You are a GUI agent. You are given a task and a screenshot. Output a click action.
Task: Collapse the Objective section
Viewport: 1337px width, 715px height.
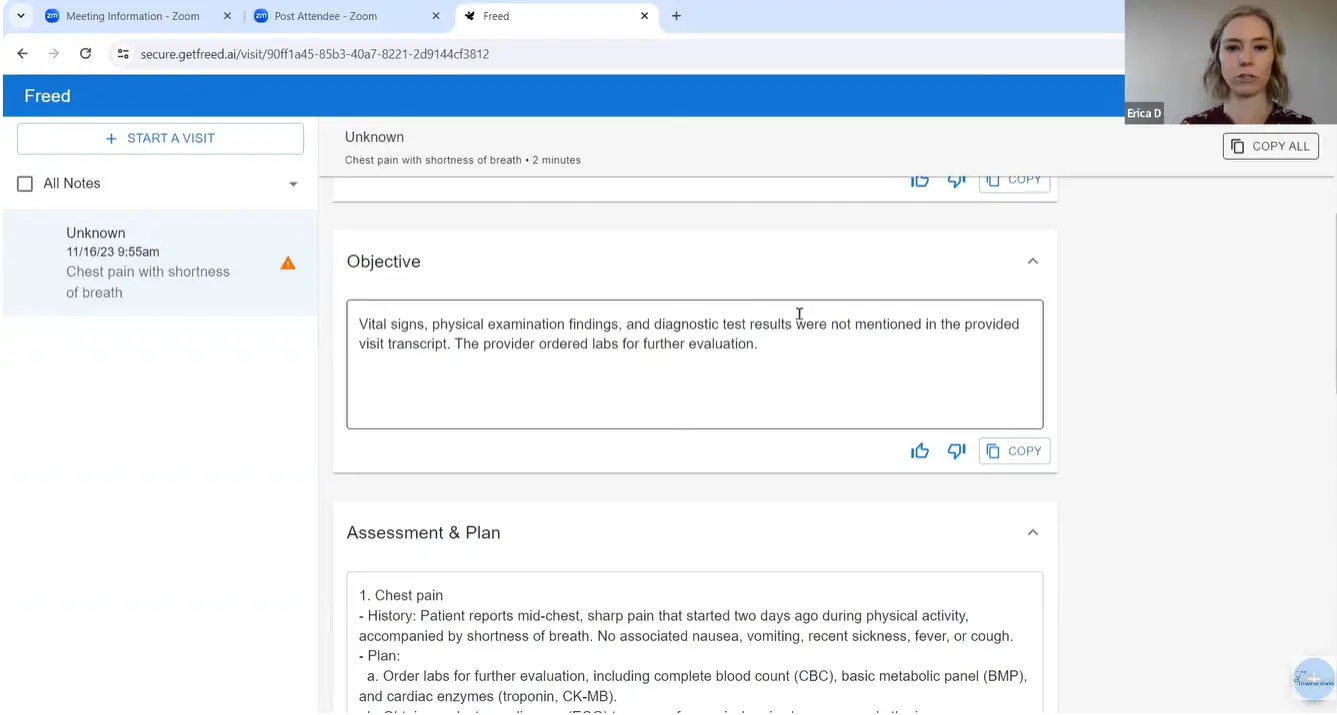pyautogui.click(x=1032, y=260)
